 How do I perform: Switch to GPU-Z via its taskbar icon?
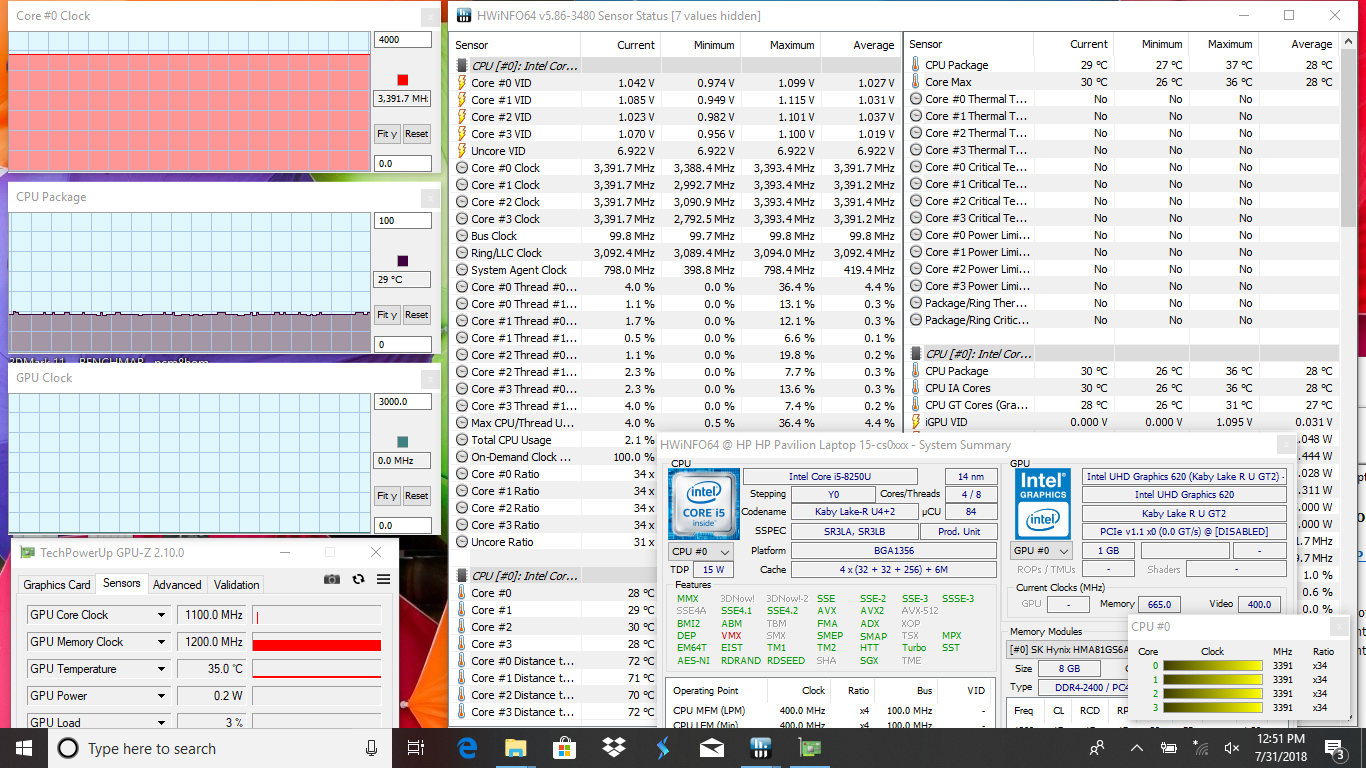808,748
